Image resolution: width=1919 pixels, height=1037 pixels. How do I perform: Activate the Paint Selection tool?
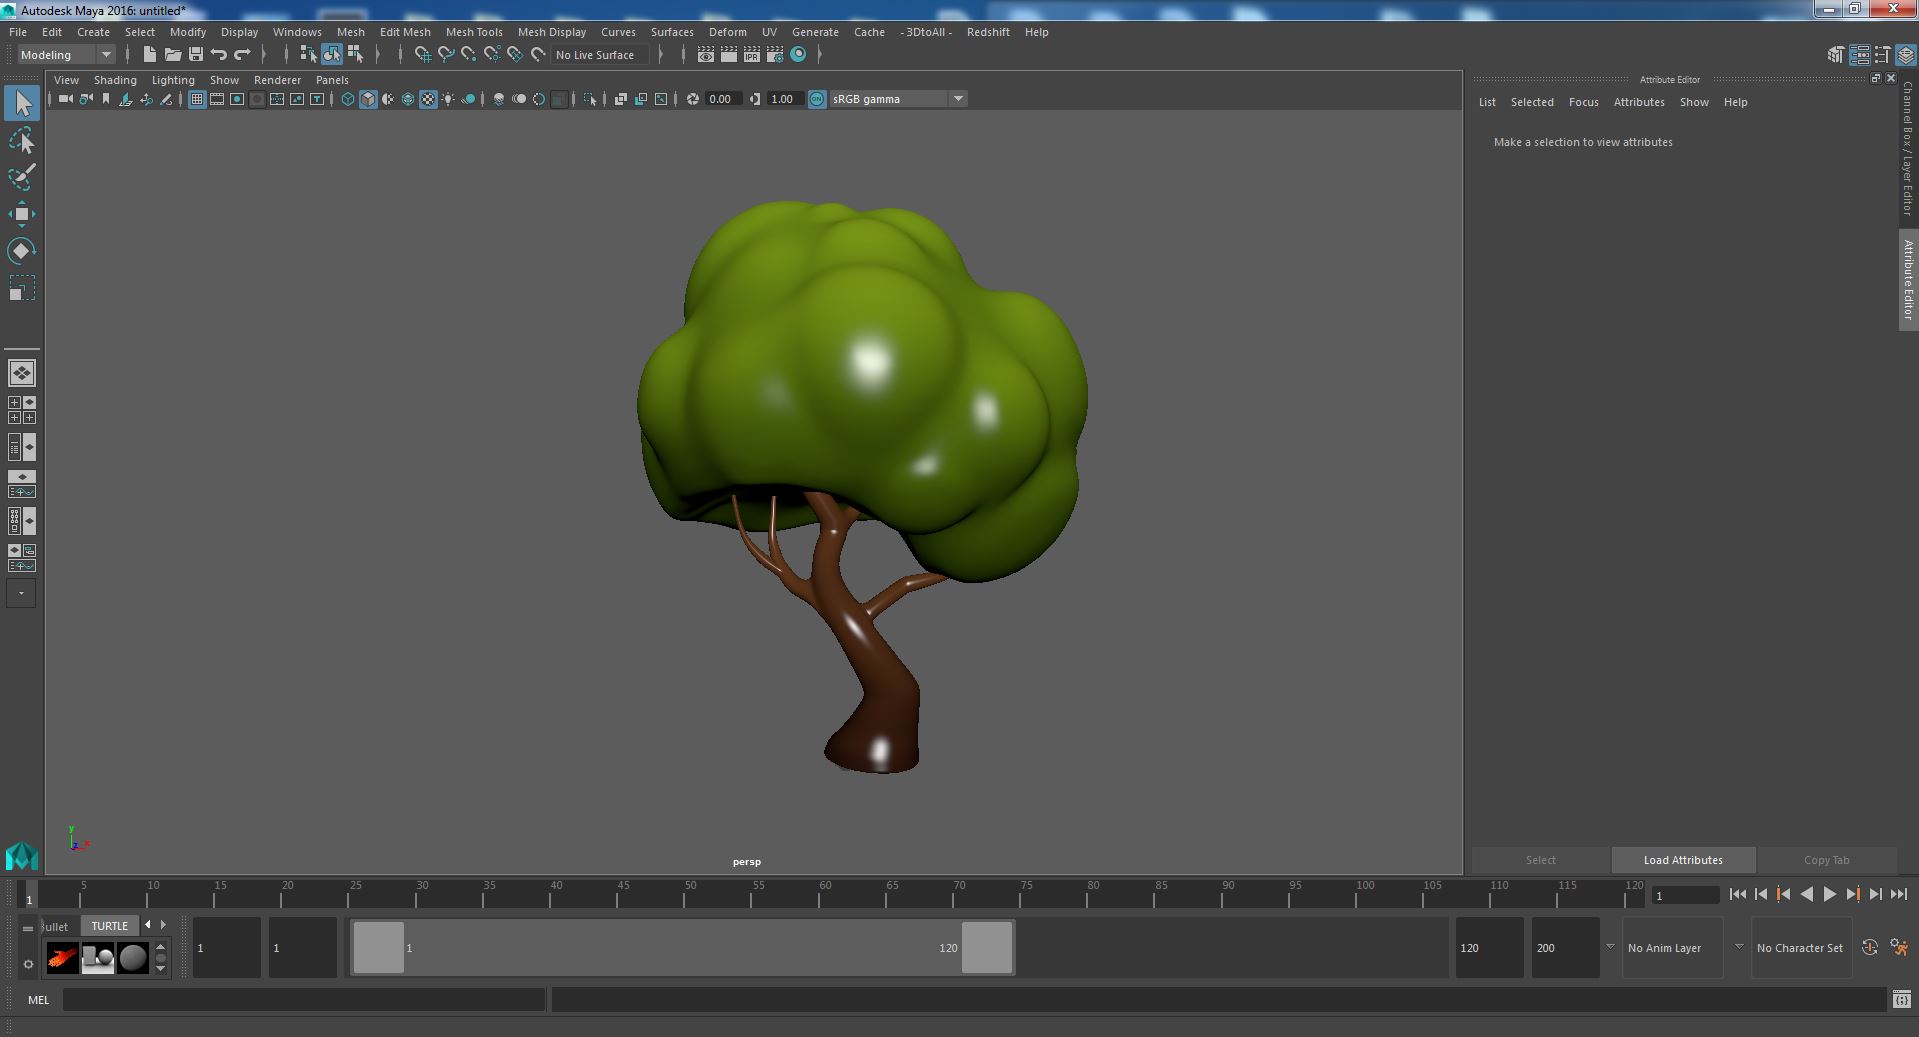click(x=21, y=178)
